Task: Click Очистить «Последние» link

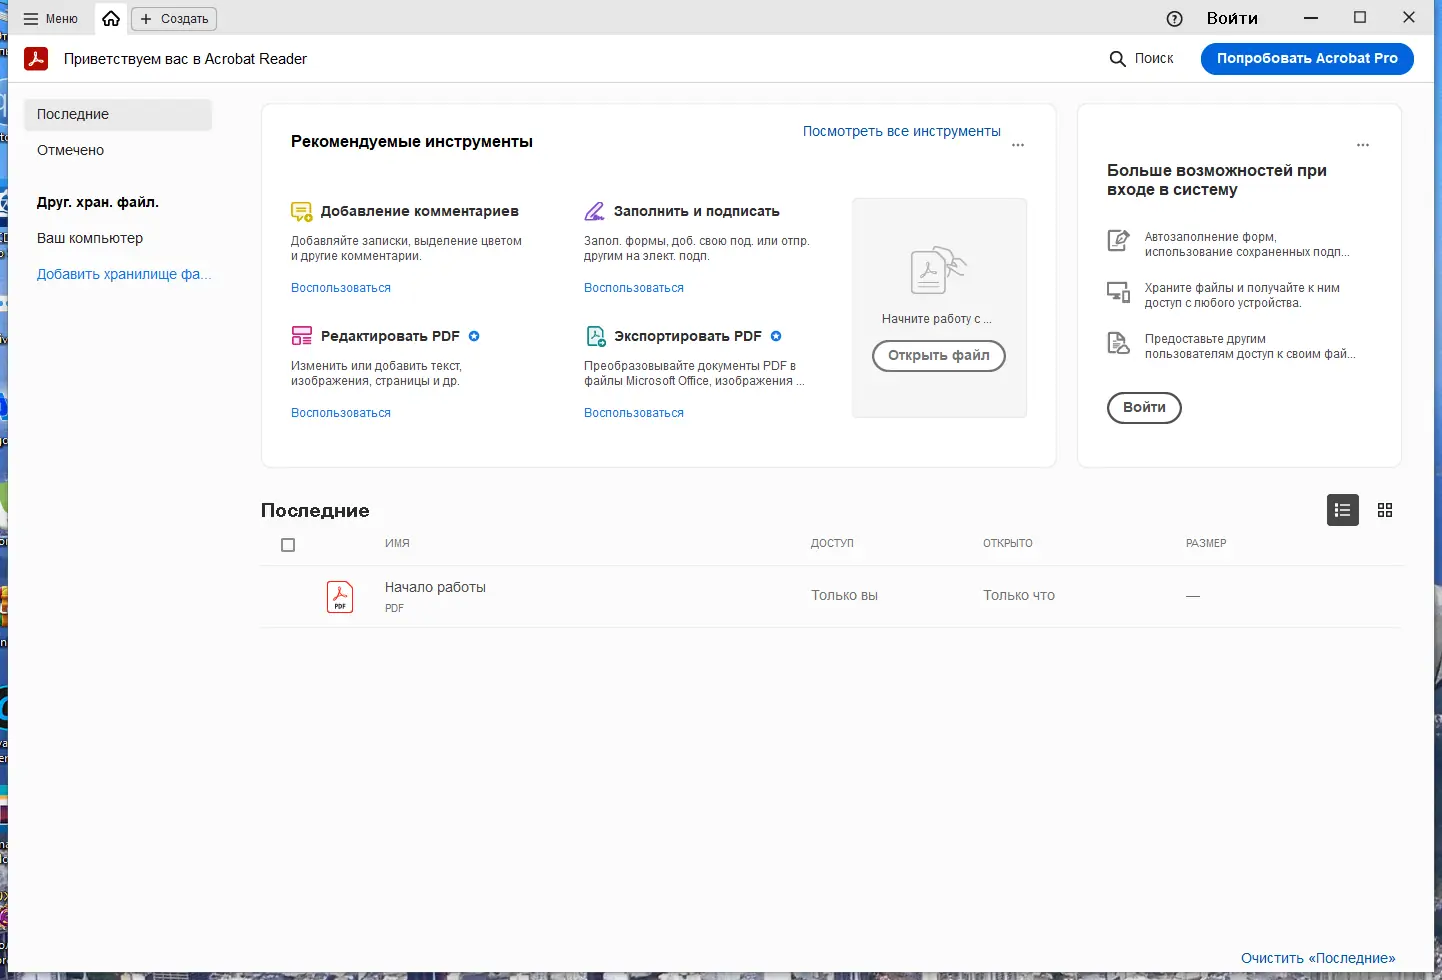Action: click(x=1318, y=958)
